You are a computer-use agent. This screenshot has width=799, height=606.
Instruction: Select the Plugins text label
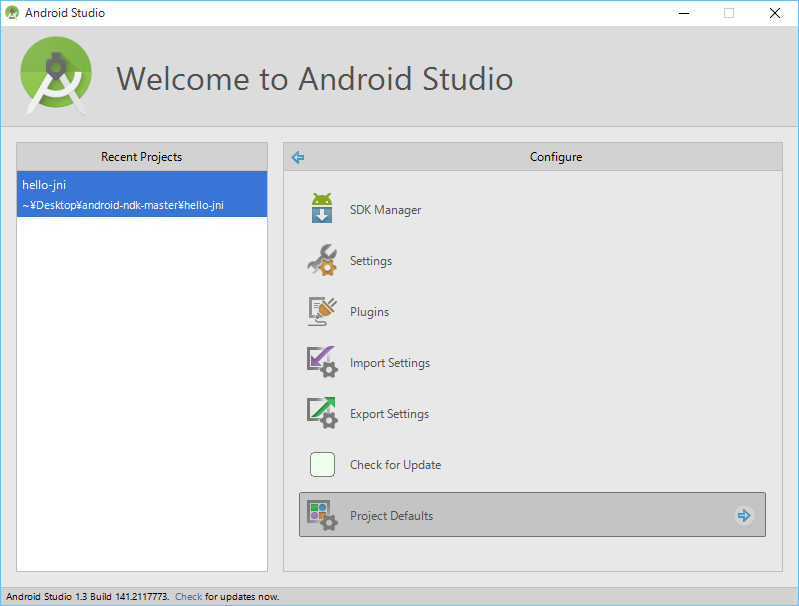pyautogui.click(x=369, y=312)
